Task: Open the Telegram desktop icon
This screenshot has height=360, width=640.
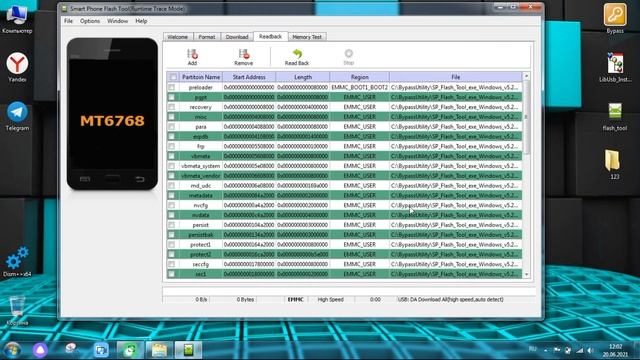Action: tap(17, 112)
